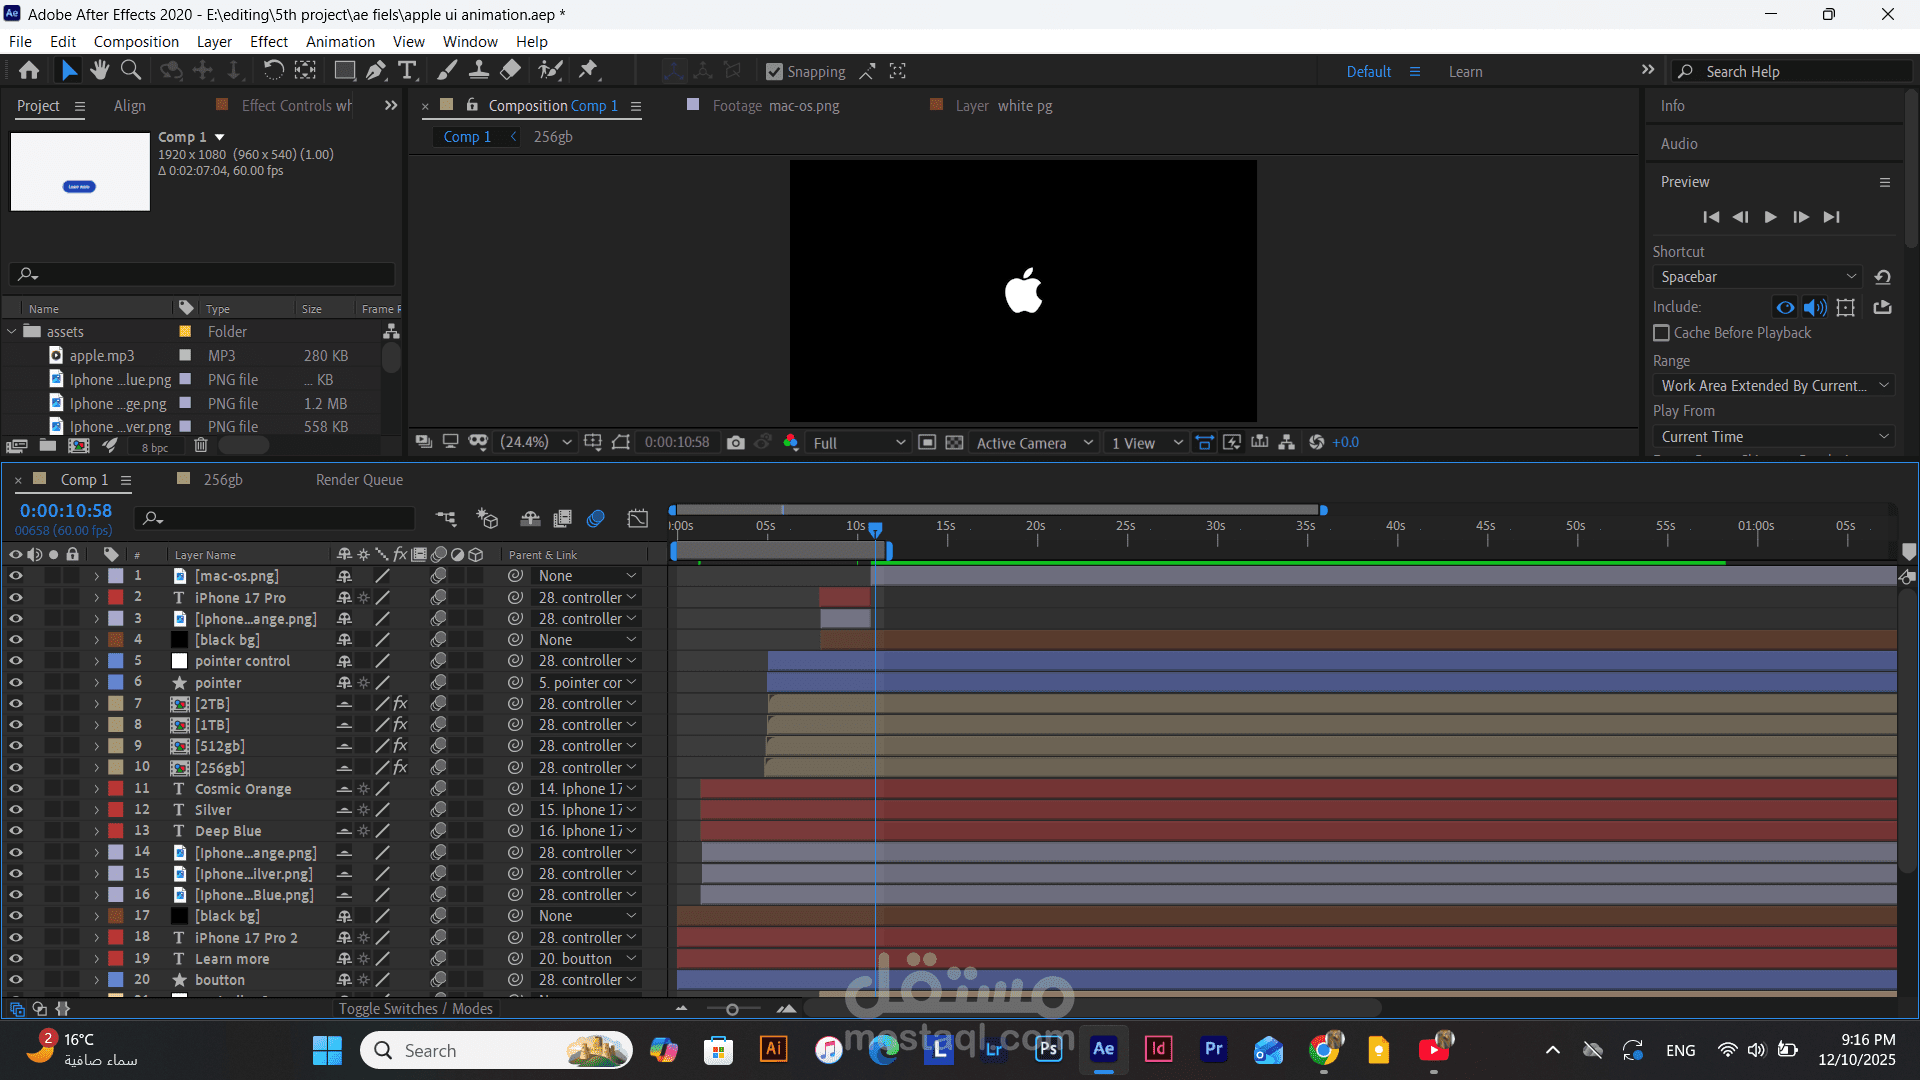
Task: Hide the boutton layer
Action: pyautogui.click(x=15, y=980)
